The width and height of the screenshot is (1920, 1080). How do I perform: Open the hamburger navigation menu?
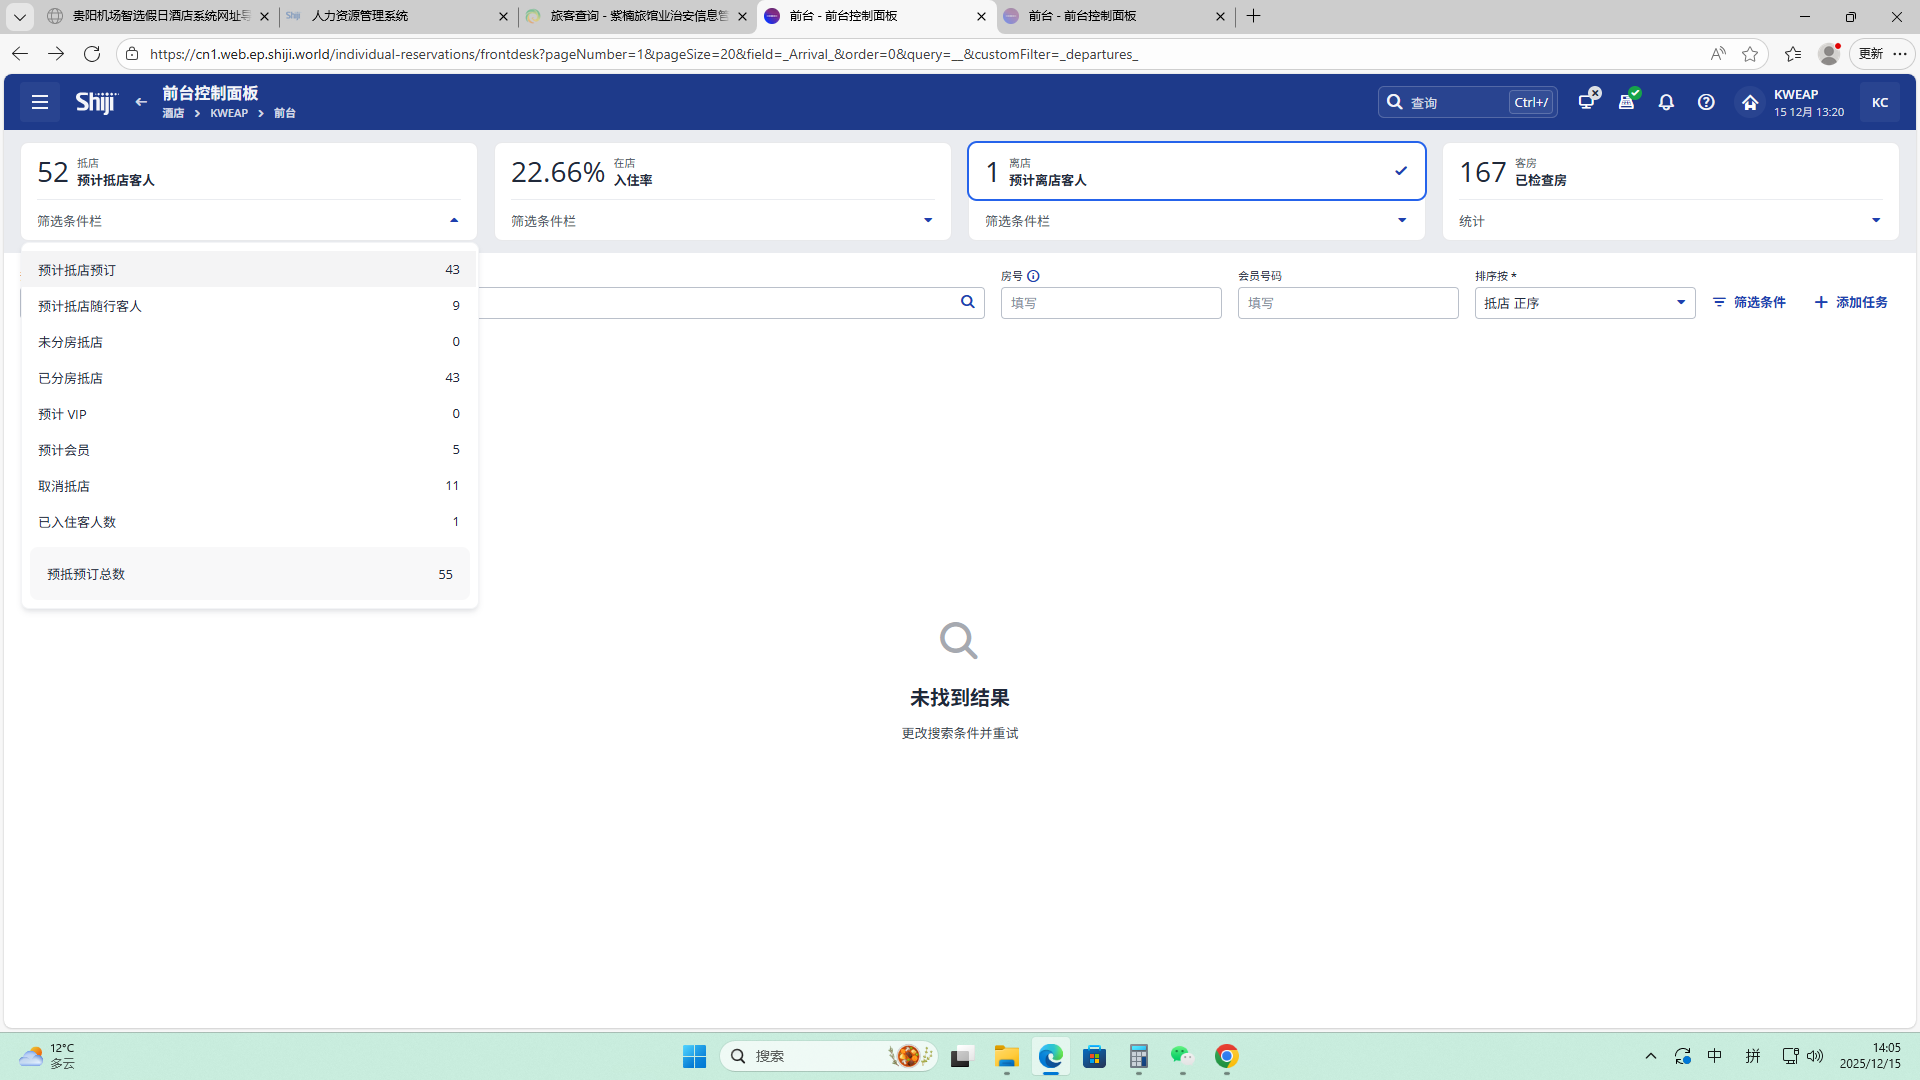pos(40,102)
